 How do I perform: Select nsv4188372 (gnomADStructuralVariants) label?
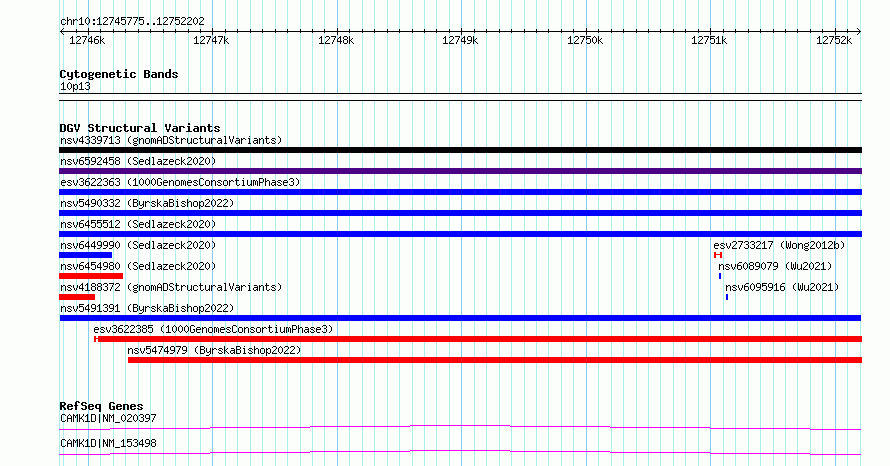coord(171,287)
